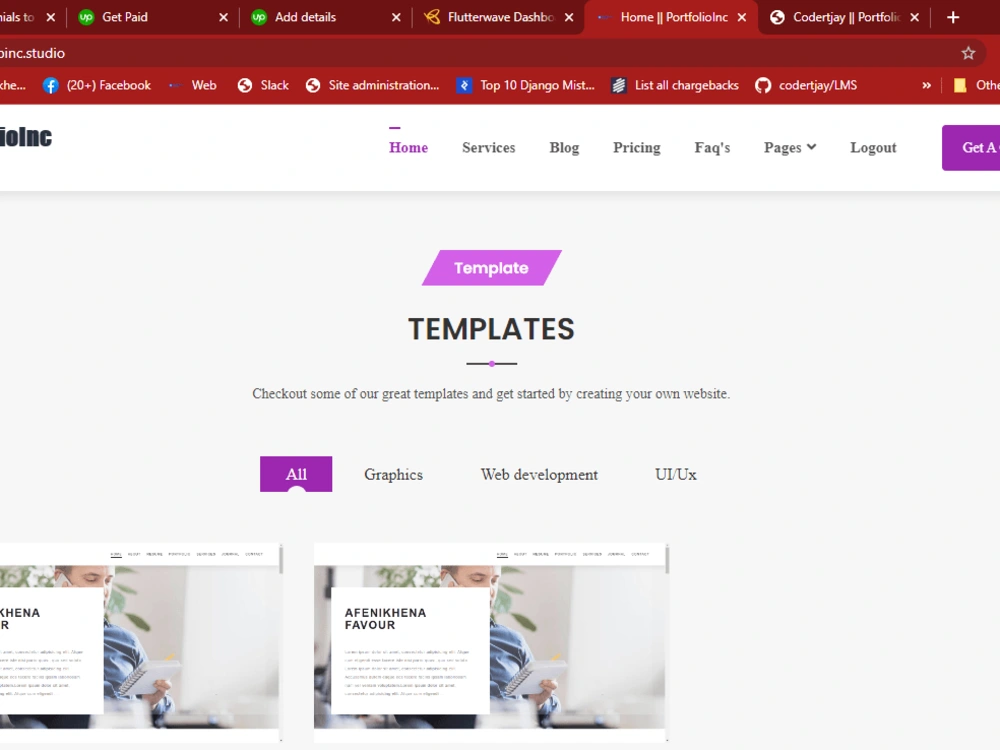
Task: Open the Services page
Action: pos(489,147)
